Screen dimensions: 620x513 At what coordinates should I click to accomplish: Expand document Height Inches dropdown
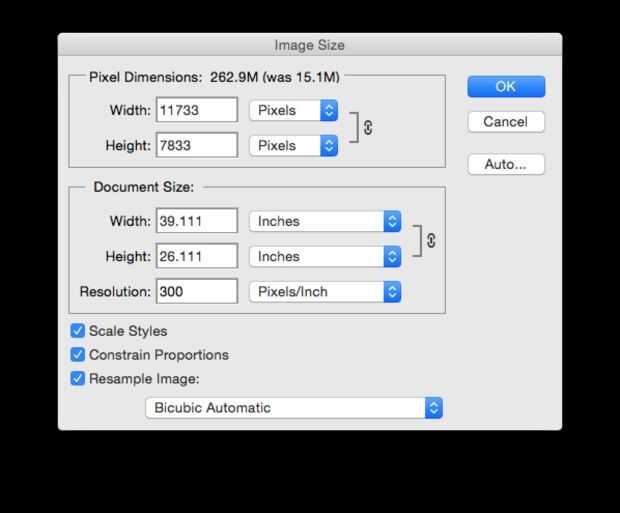click(x=325, y=256)
